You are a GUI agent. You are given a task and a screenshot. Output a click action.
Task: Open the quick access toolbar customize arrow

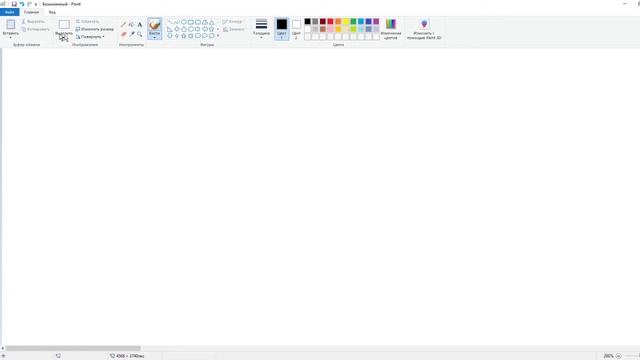pos(36,4)
